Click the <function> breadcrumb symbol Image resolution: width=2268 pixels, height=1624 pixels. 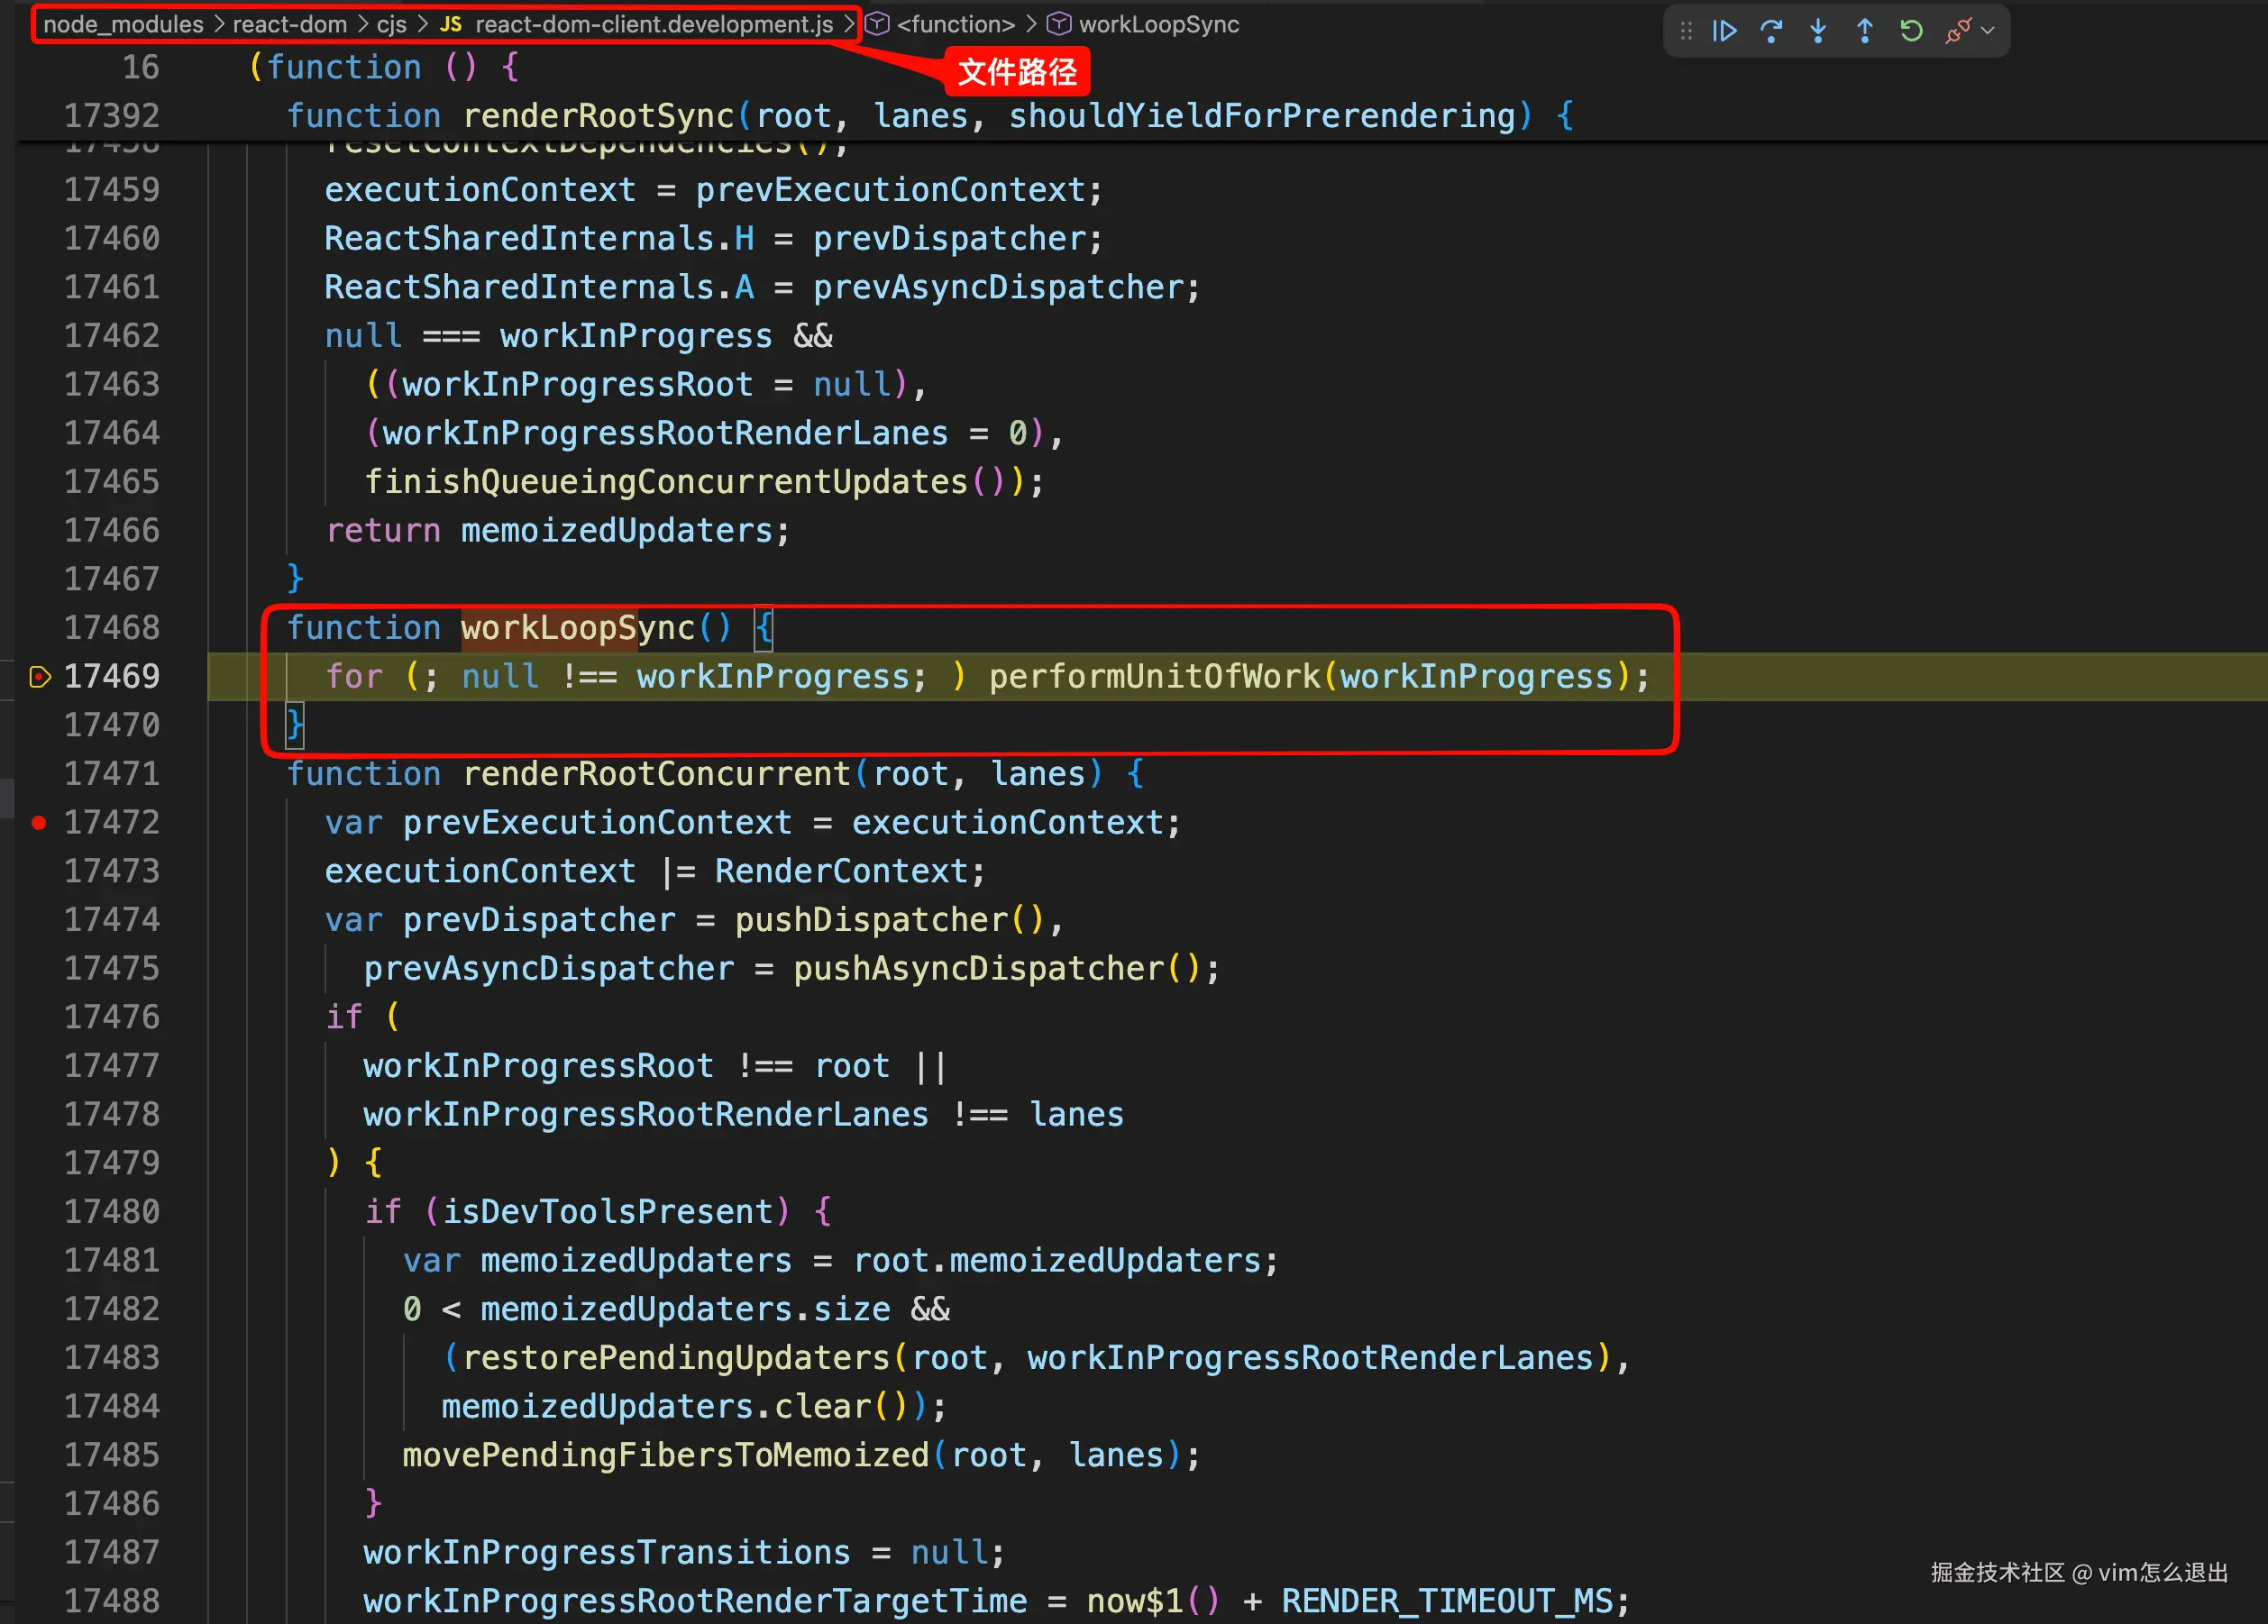pyautogui.click(x=955, y=24)
